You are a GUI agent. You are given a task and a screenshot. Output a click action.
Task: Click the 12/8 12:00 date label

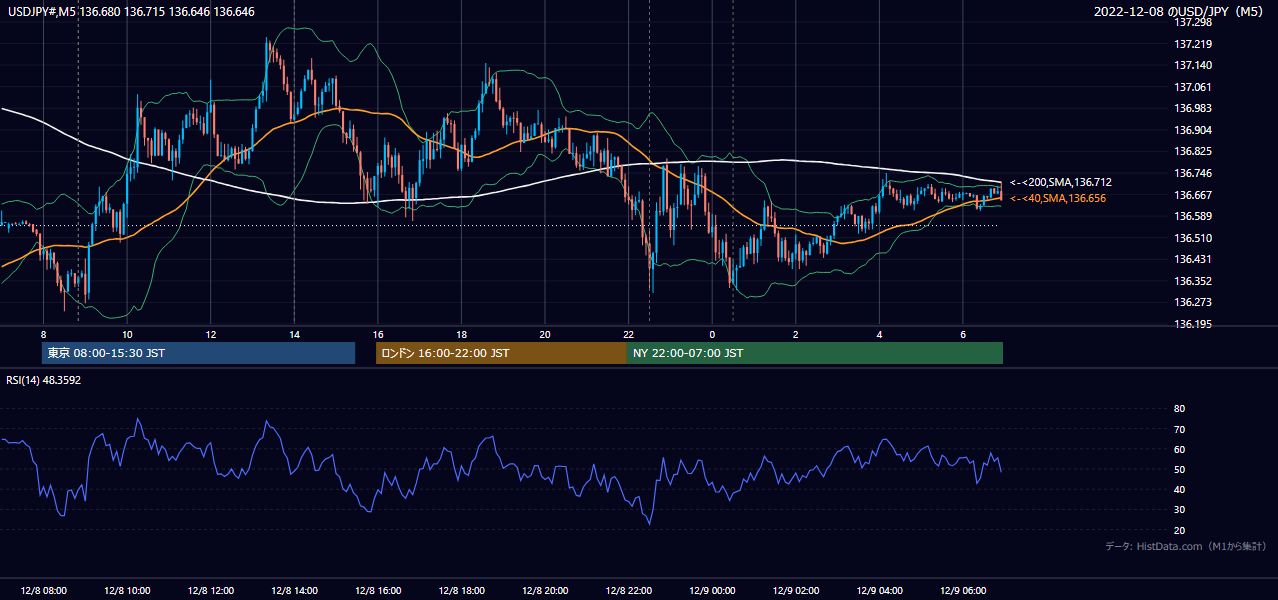[210, 590]
